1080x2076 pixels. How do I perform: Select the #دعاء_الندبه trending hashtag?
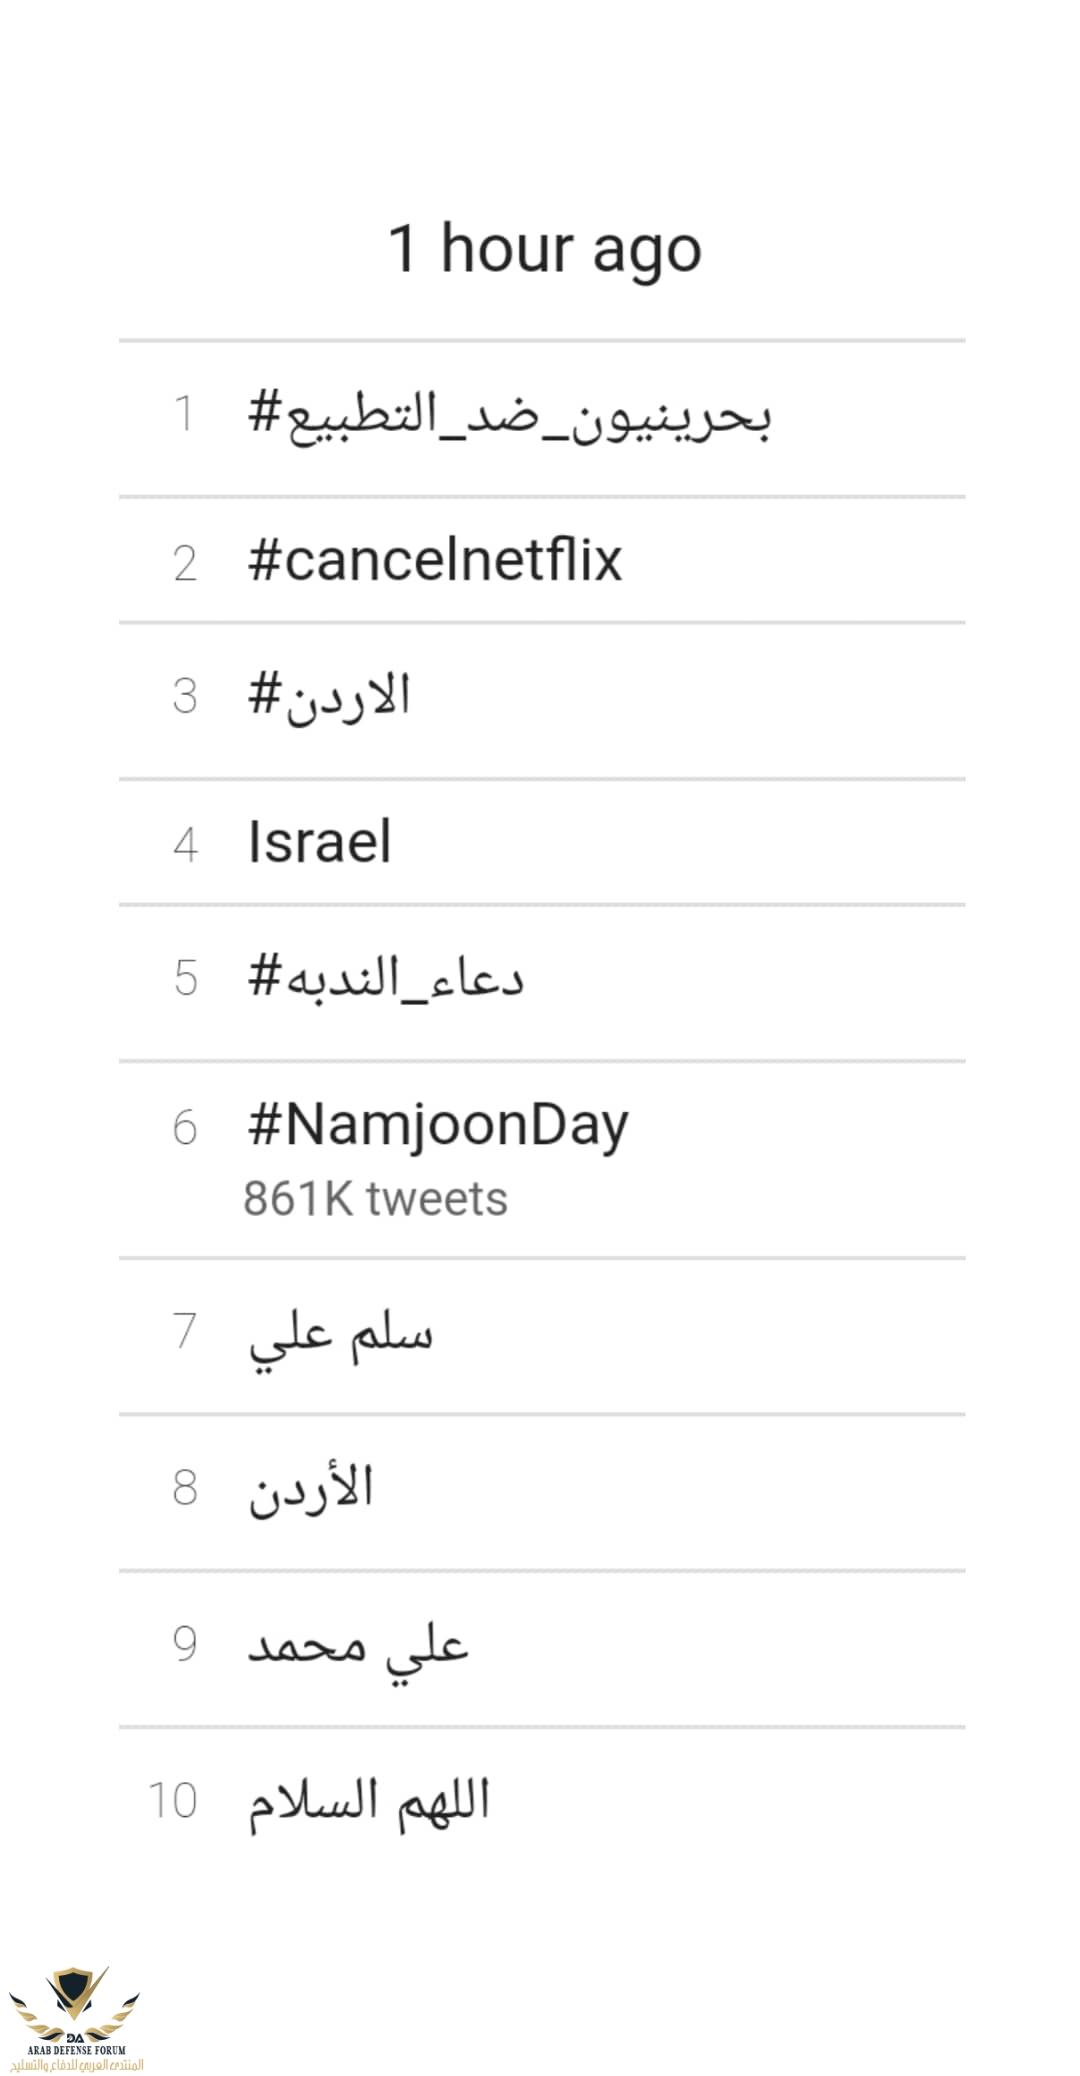click(385, 977)
